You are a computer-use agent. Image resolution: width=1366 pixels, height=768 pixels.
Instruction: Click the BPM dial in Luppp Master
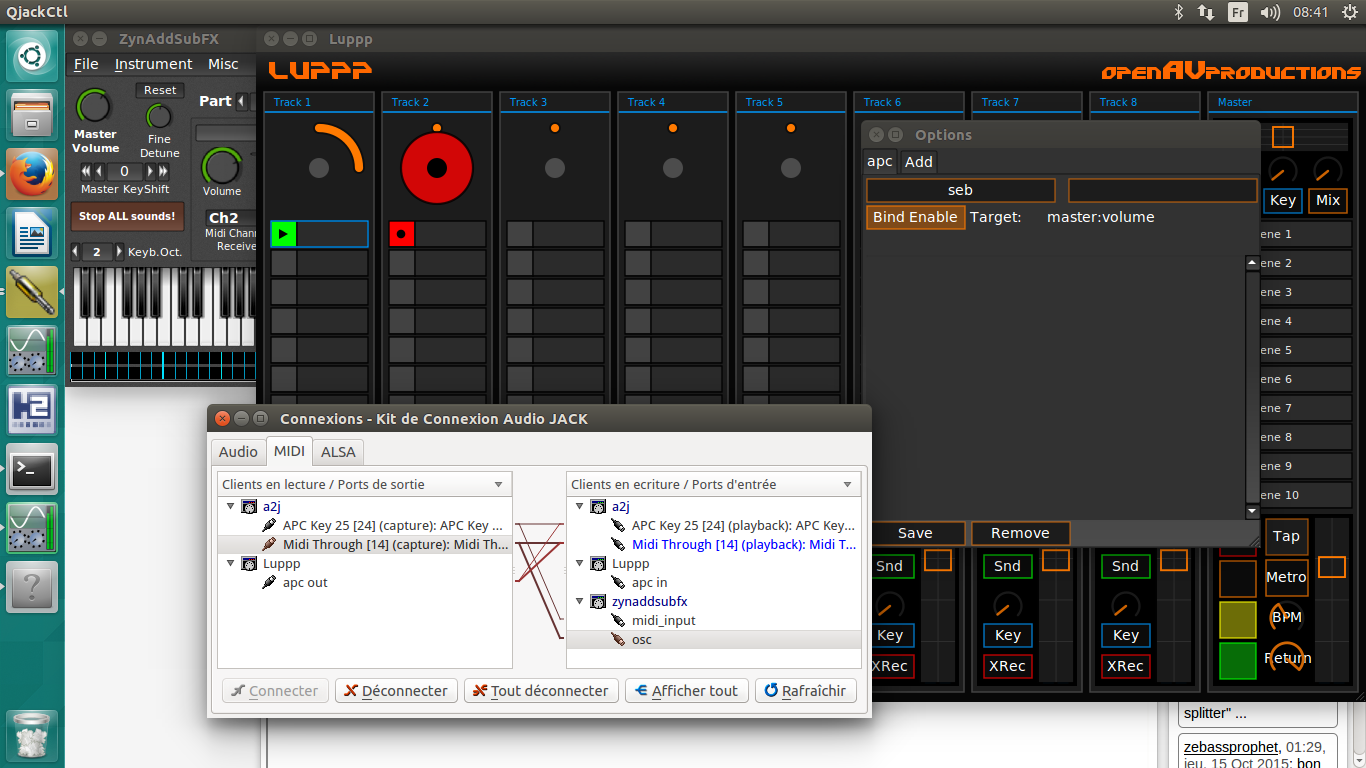(1286, 617)
